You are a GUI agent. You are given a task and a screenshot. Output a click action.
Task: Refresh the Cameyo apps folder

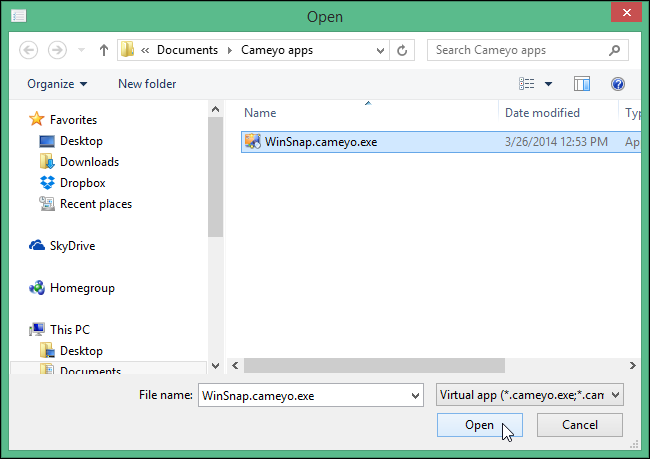pos(402,51)
